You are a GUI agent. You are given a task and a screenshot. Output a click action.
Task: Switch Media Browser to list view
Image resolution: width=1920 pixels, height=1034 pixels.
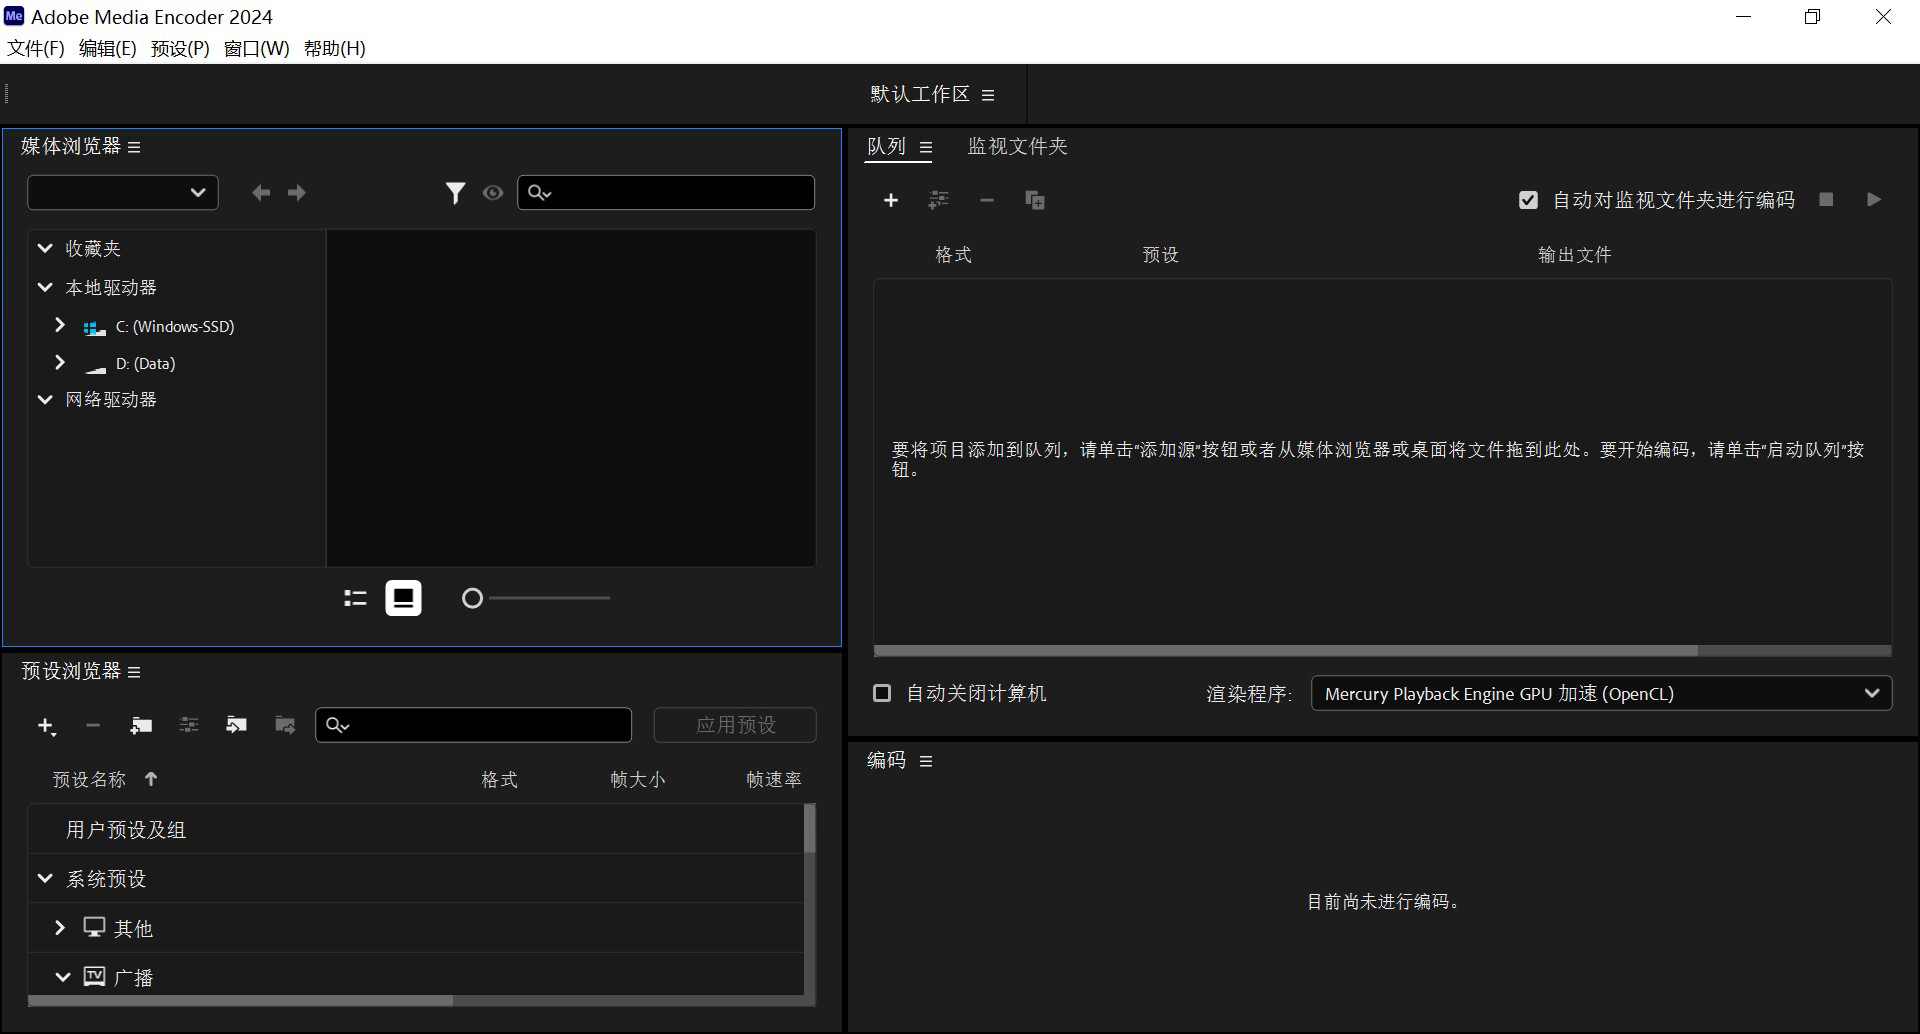click(x=355, y=598)
